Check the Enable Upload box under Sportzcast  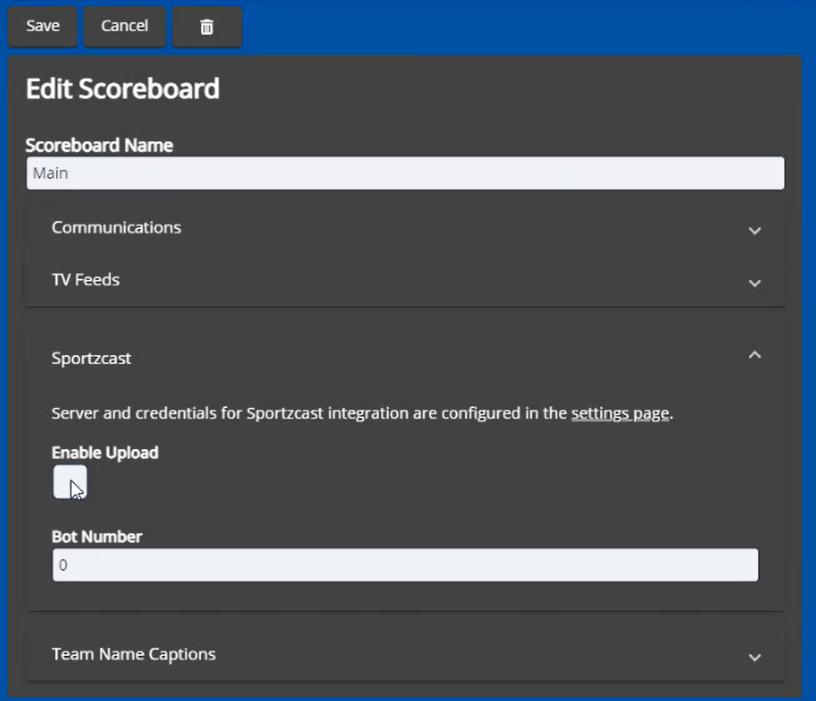68,482
